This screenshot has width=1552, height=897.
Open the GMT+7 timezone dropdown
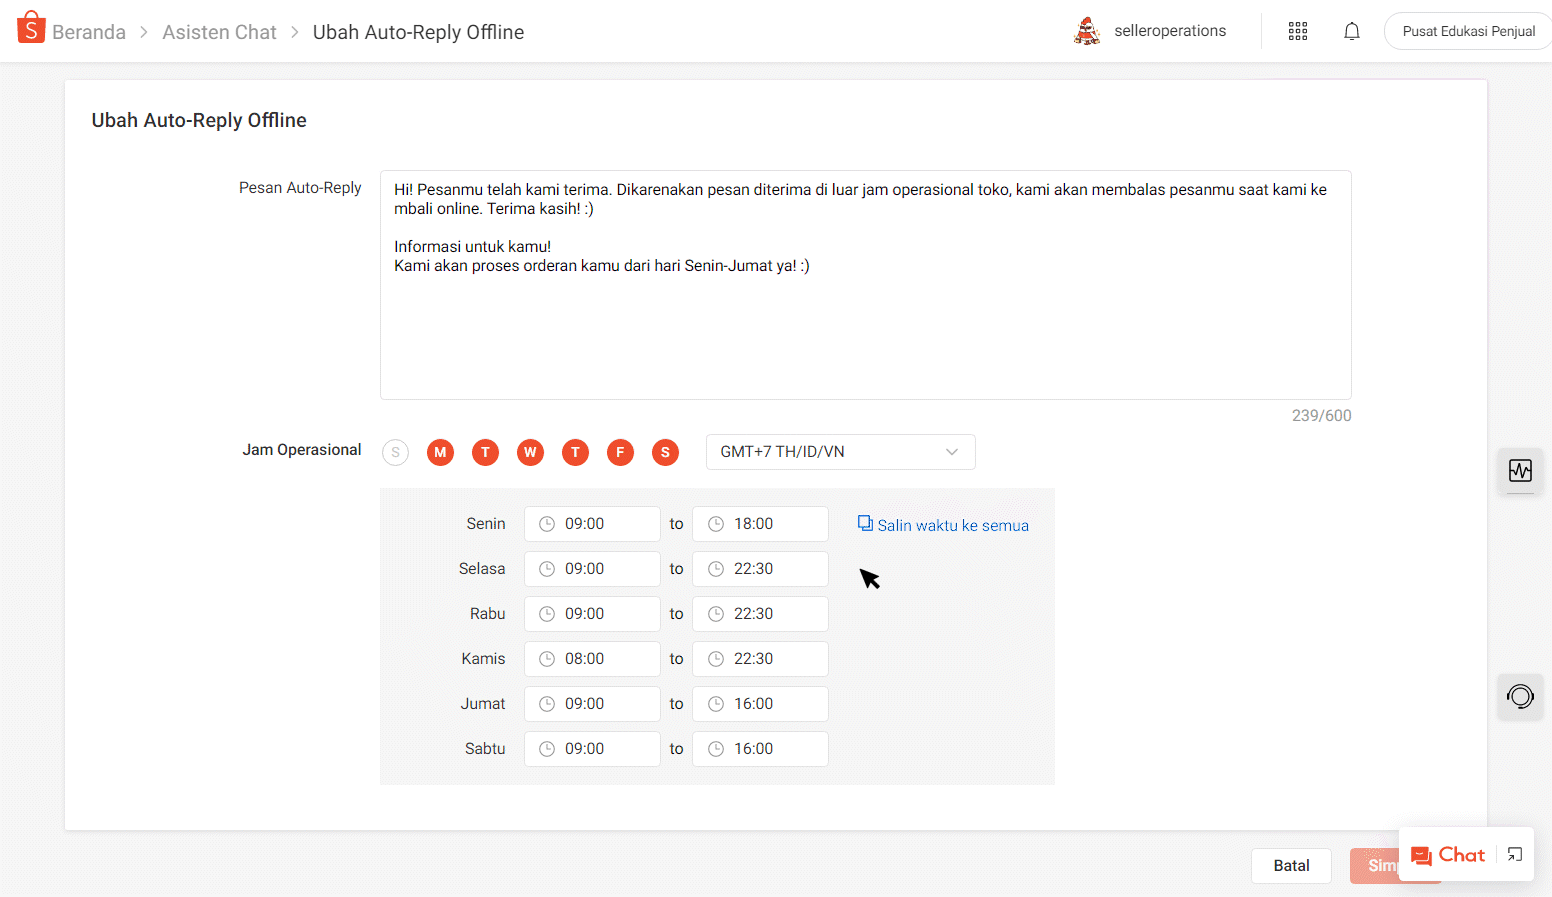coord(840,452)
